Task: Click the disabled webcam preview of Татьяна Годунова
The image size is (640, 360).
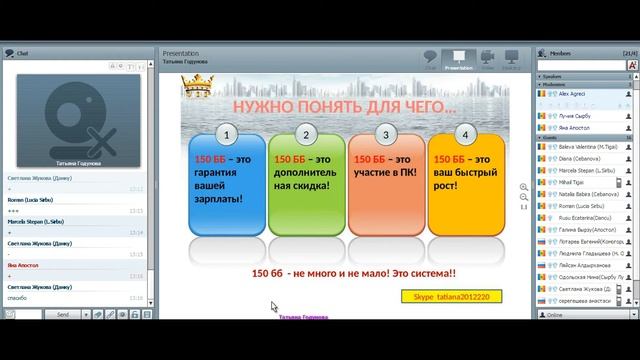Action: coord(78,120)
